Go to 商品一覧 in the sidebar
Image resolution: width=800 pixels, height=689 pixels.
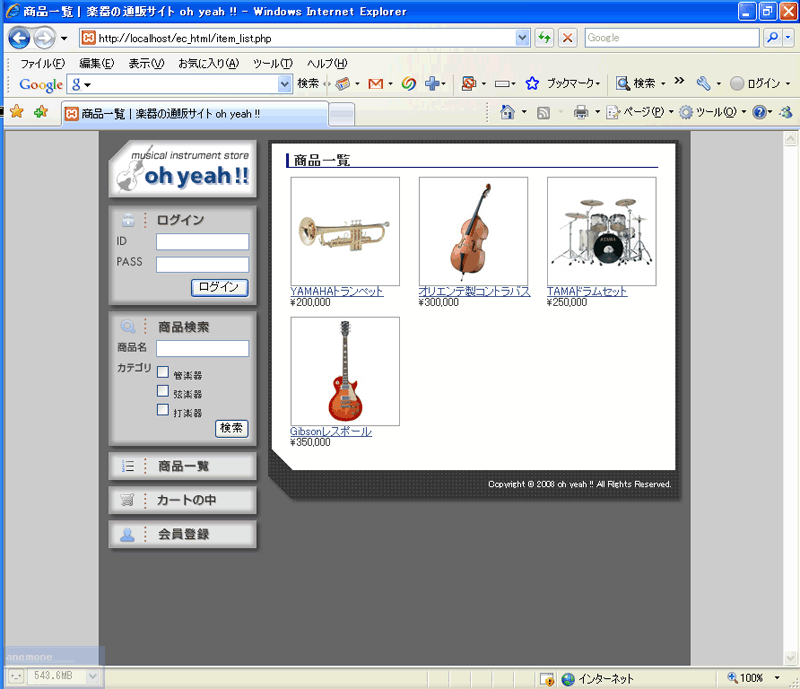coord(183,466)
